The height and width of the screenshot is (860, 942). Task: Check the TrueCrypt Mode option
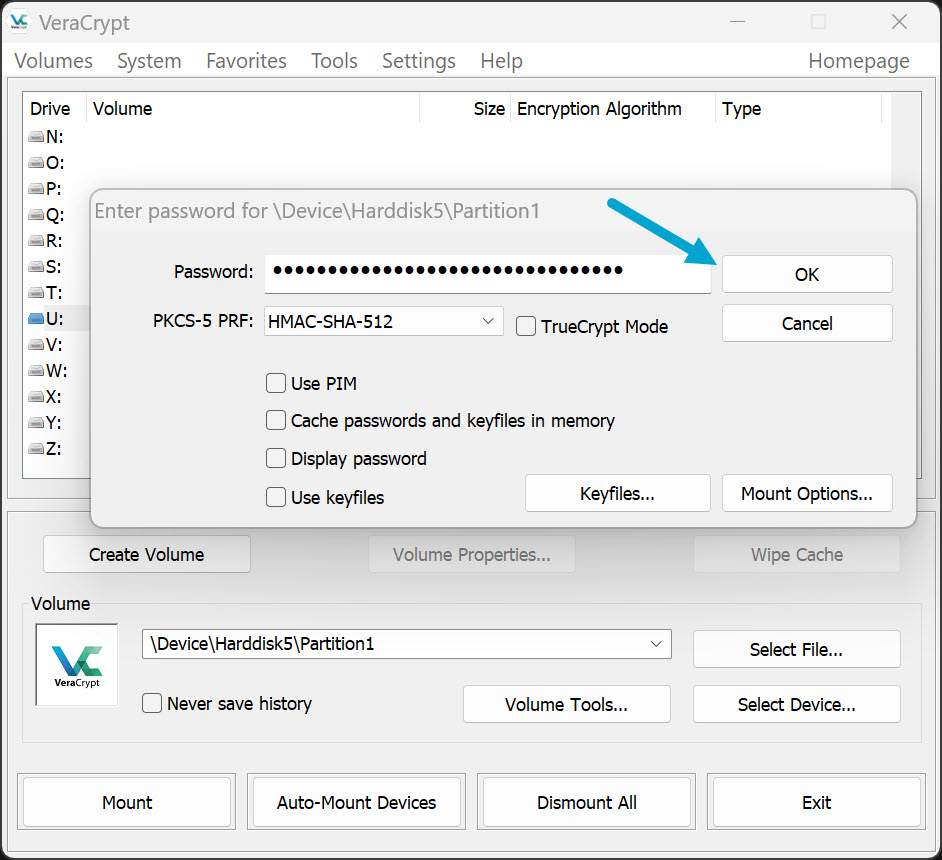click(x=526, y=326)
